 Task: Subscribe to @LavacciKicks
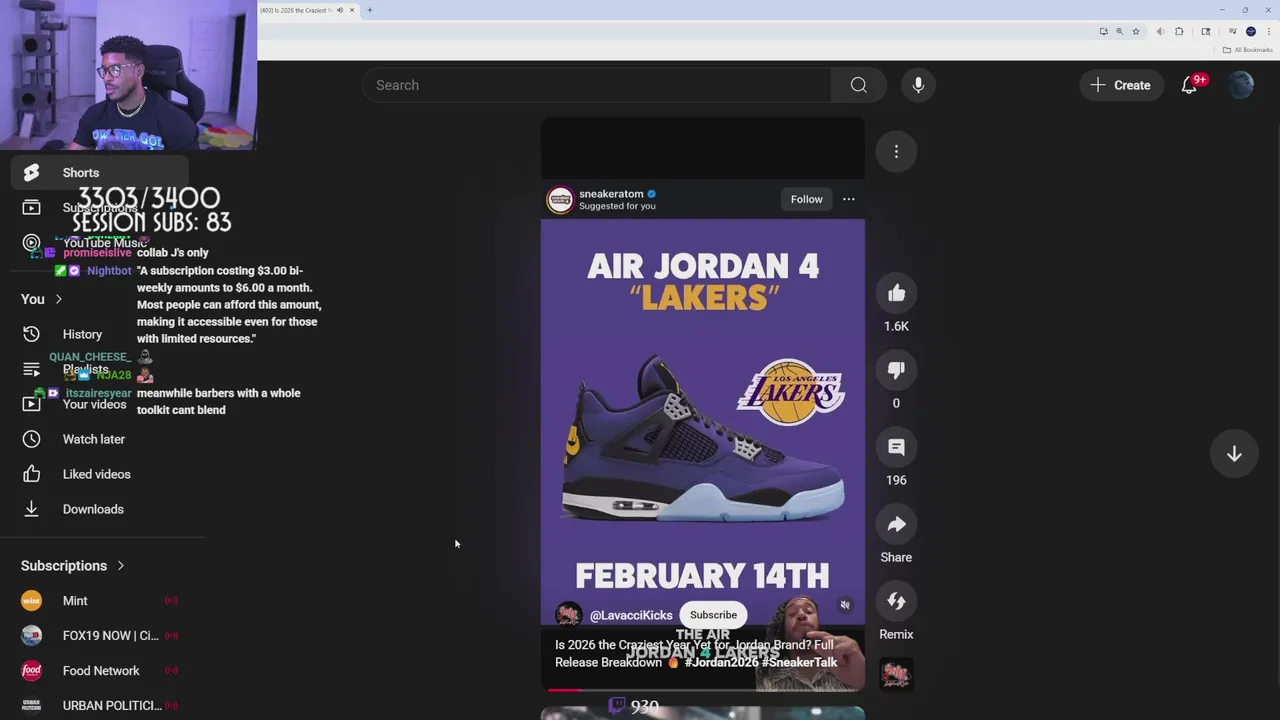point(713,615)
